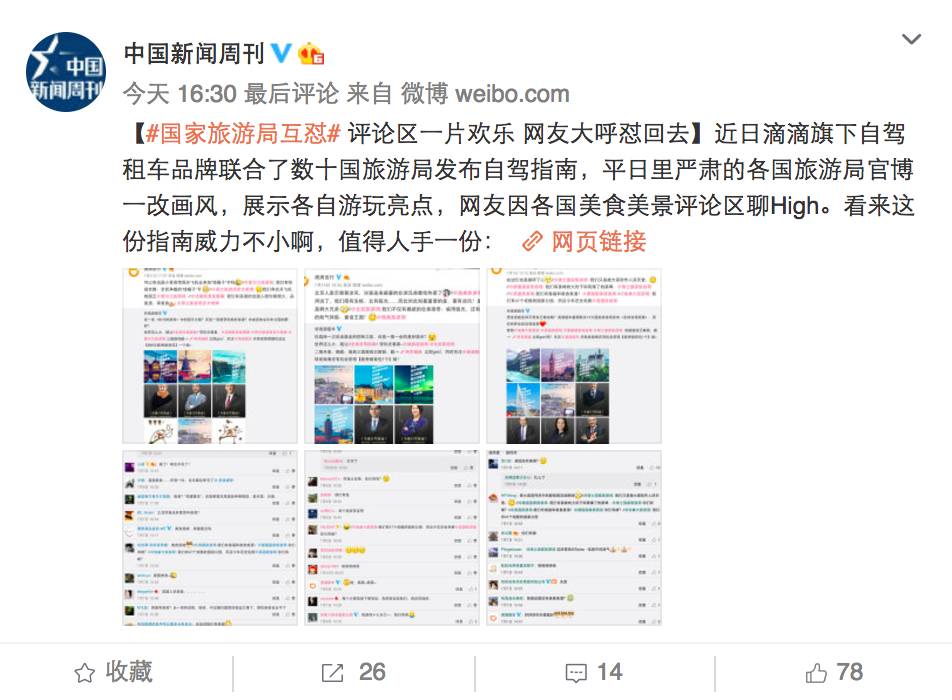View the first image thumbnail in top row
This screenshot has height=700, width=952.
coord(210,356)
